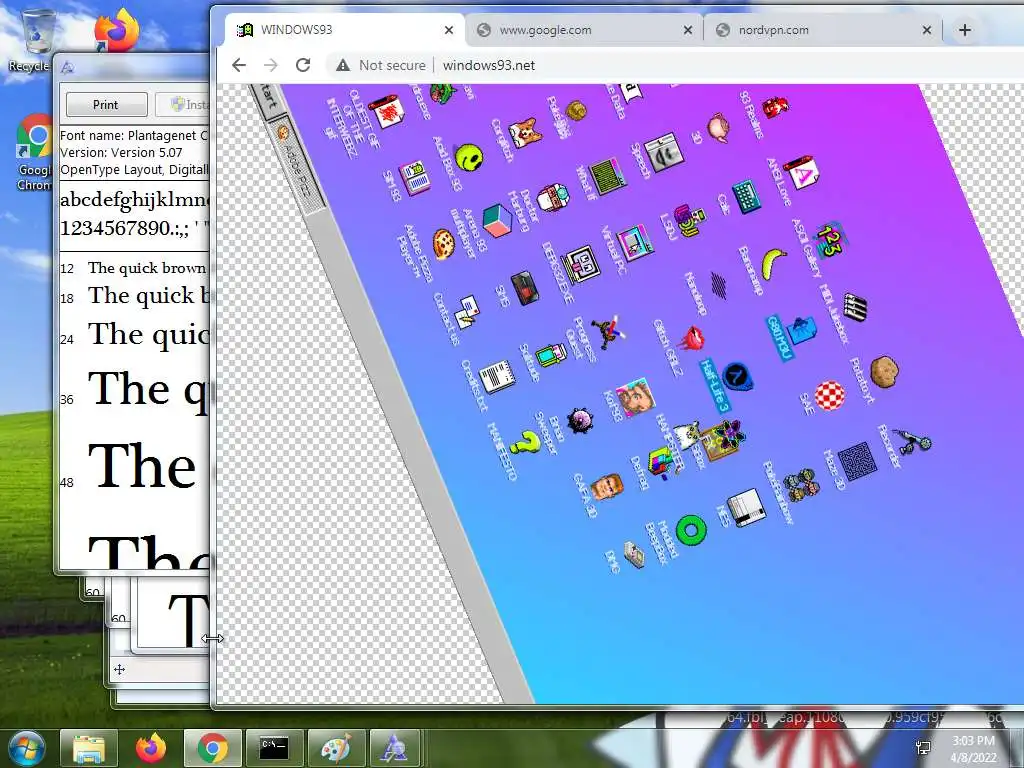The height and width of the screenshot is (768, 1024).
Task: Open the DEFRG32.EXE icon
Action: 581,264
